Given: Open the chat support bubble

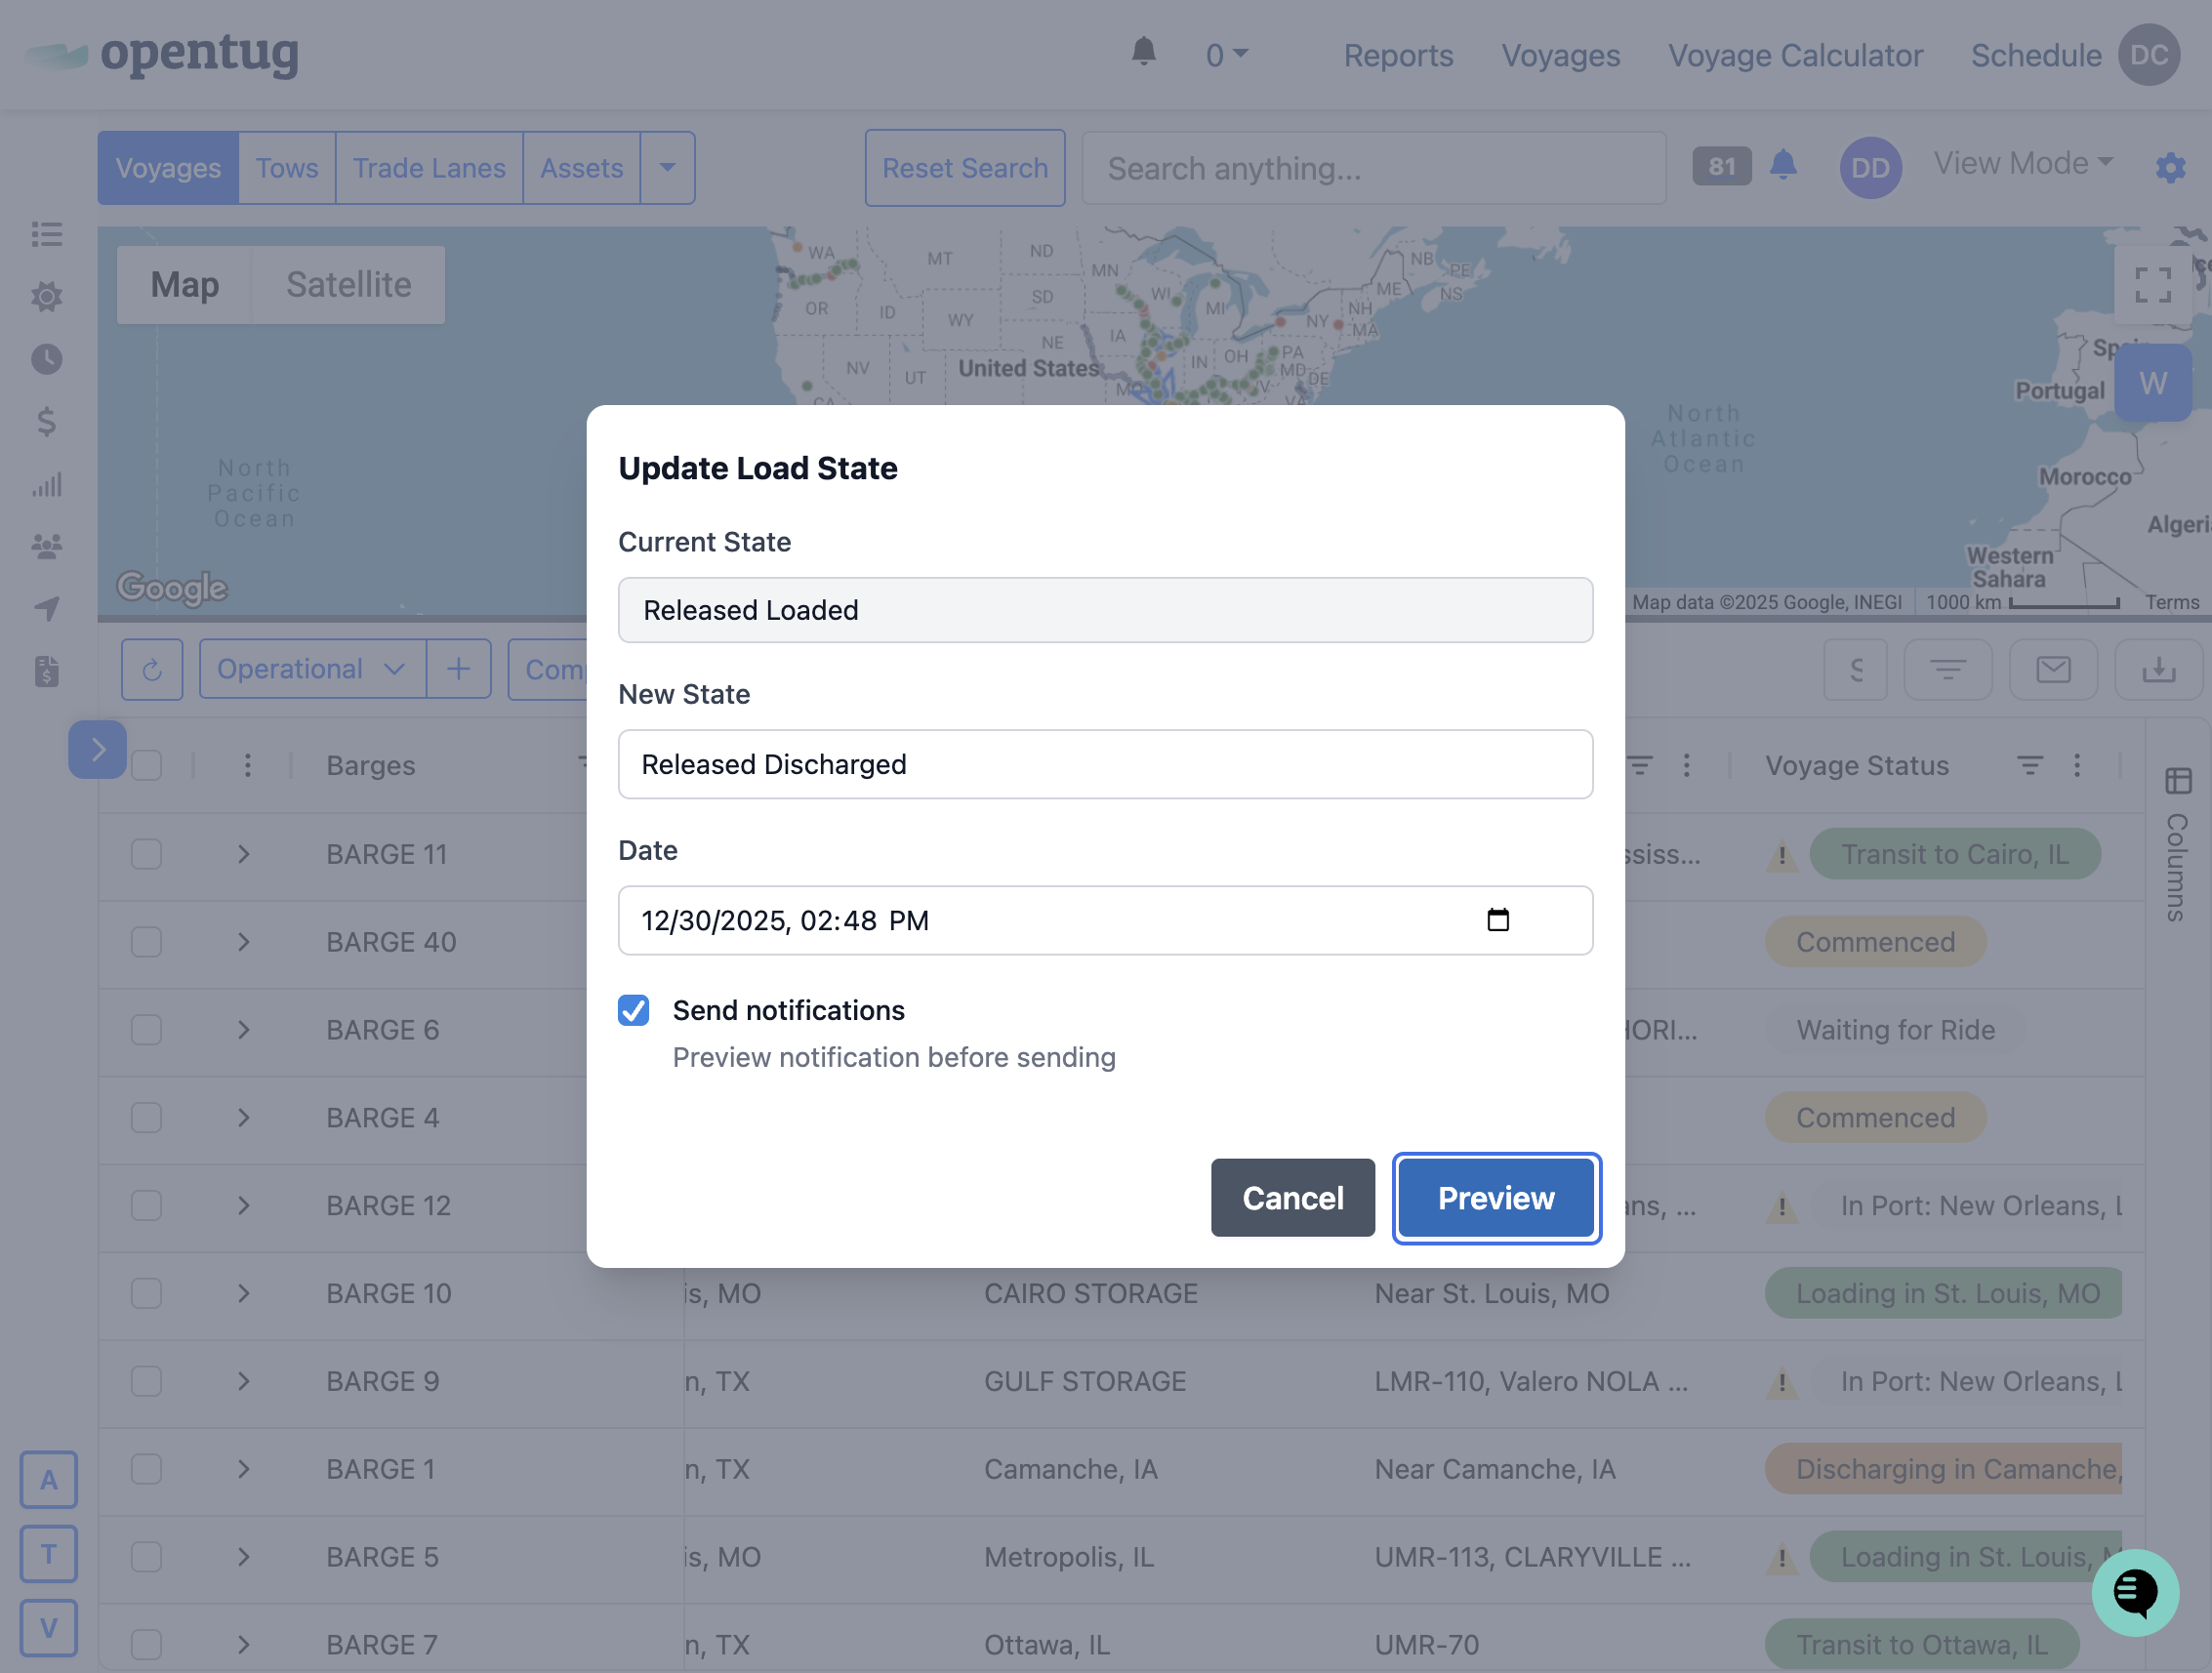Looking at the screenshot, I should pyautogui.click(x=2134, y=1591).
